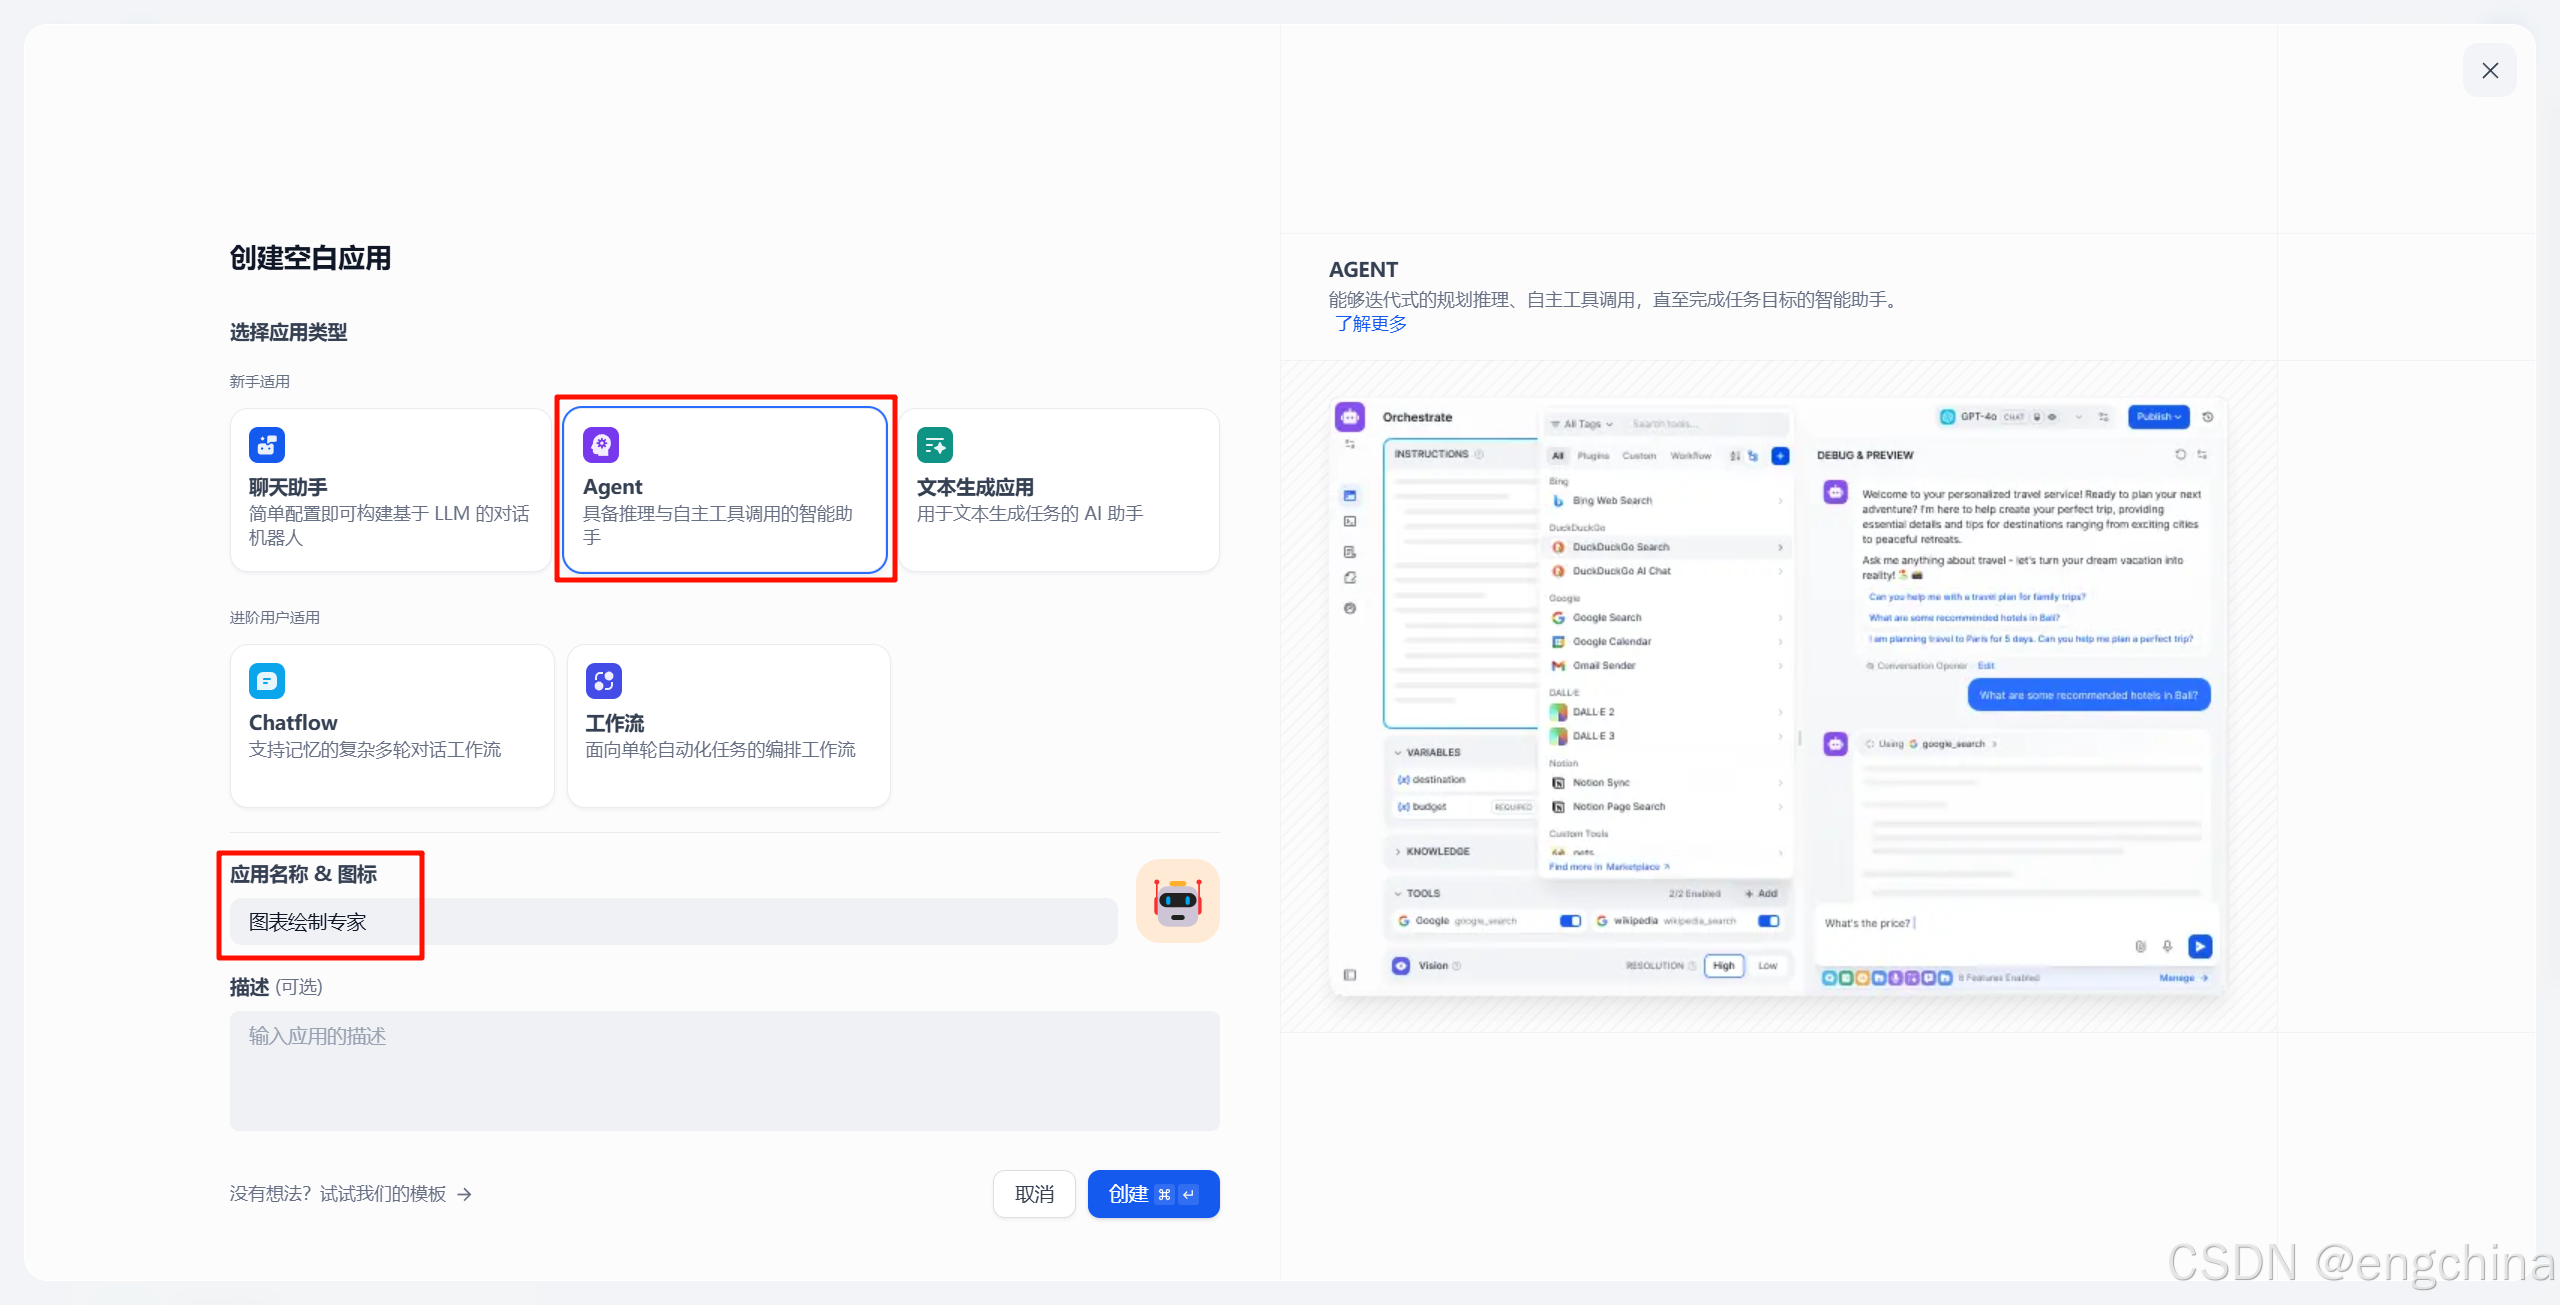Click the green 文本生成应用 icon
2560x1305 pixels.
coord(935,445)
